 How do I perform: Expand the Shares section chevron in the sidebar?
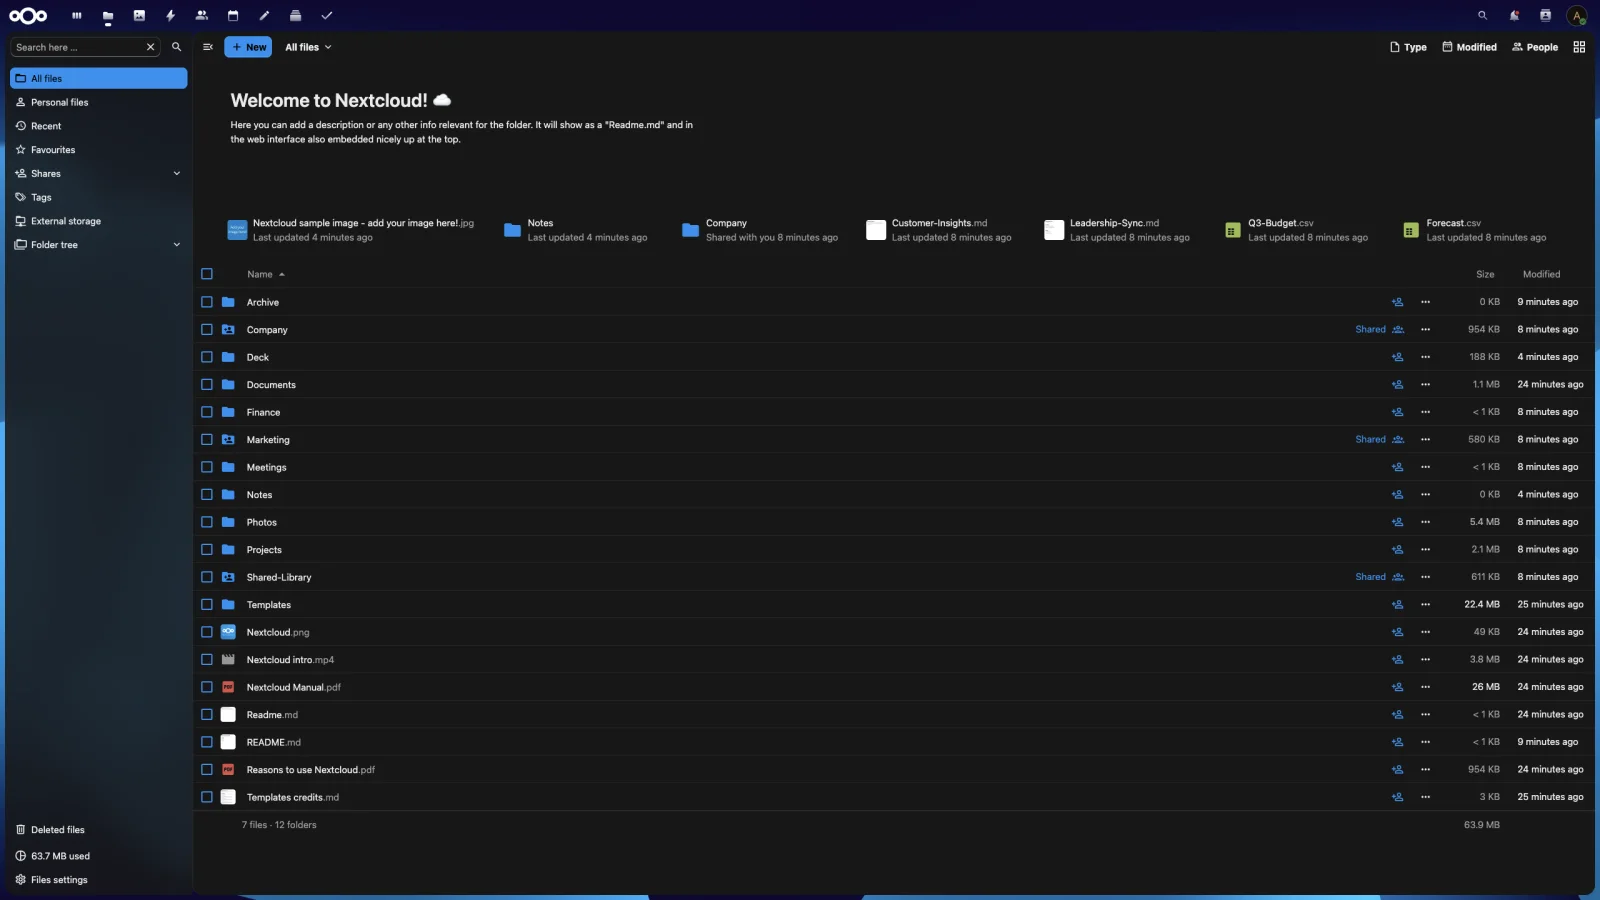tap(177, 174)
